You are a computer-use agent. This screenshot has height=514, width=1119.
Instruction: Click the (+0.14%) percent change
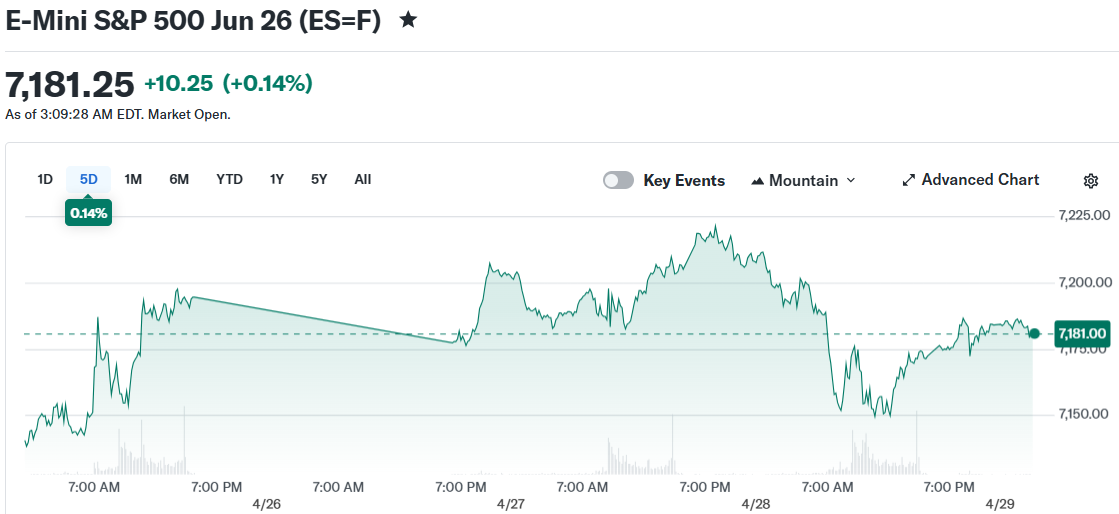click(x=268, y=84)
